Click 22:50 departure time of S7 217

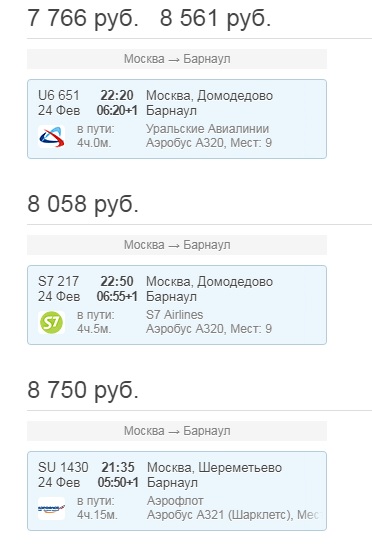coord(117,281)
